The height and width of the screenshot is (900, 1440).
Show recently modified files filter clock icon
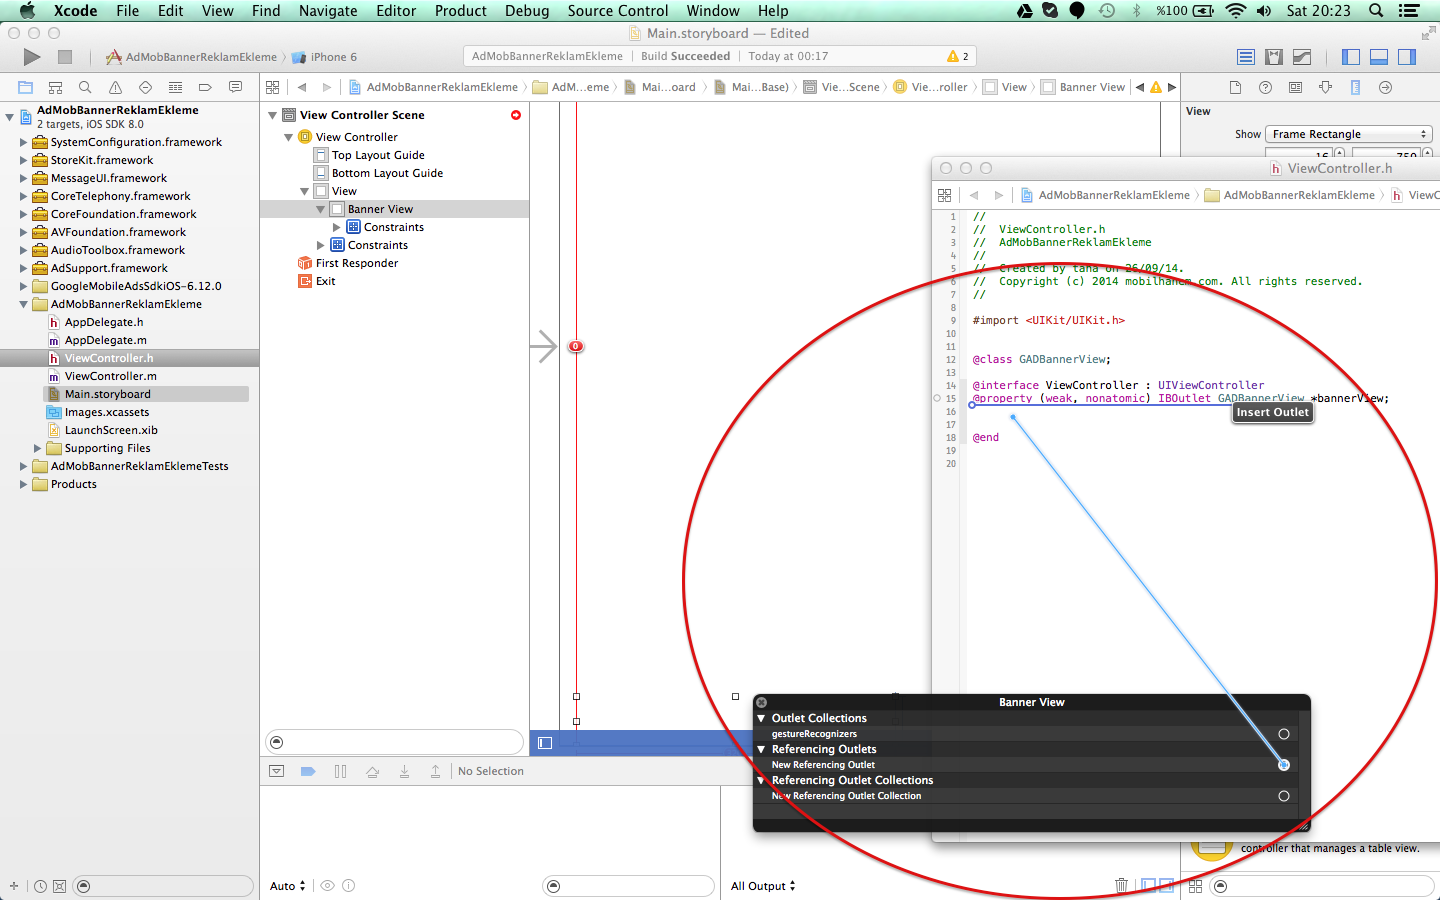click(x=40, y=886)
